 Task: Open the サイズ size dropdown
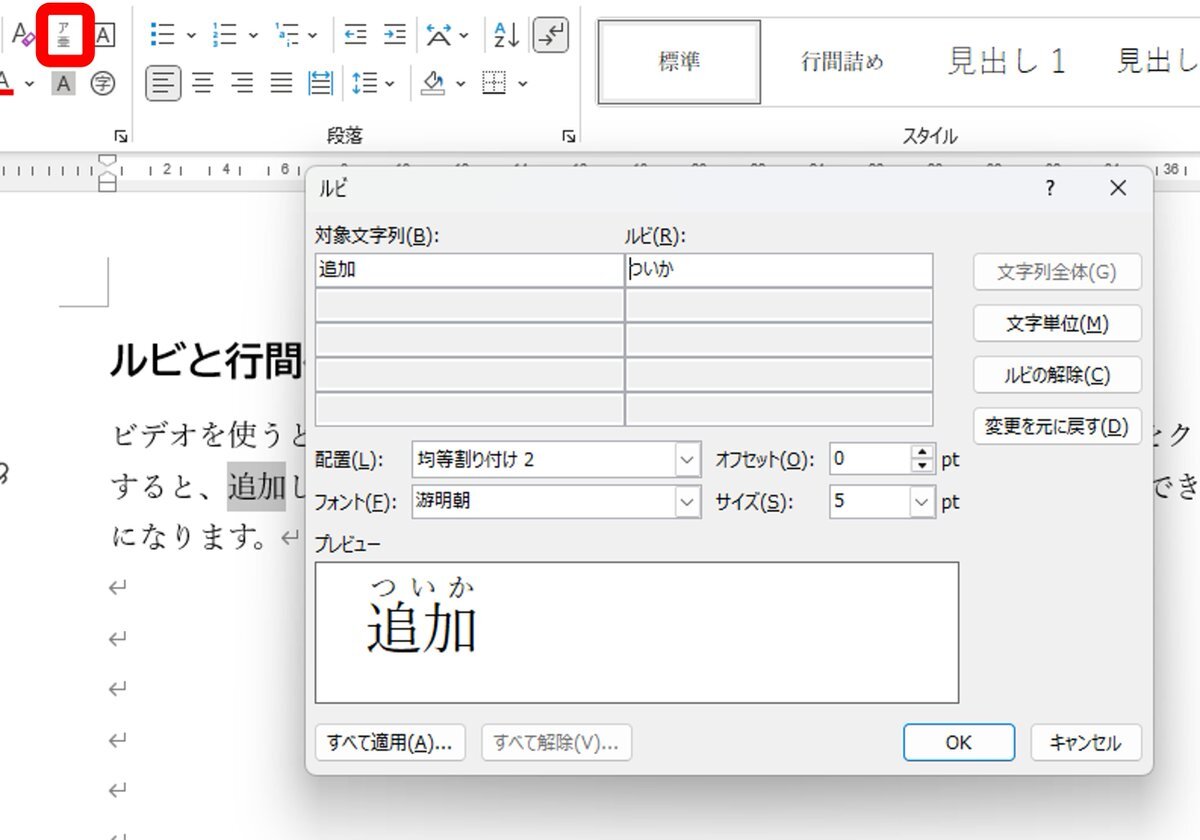click(x=921, y=502)
